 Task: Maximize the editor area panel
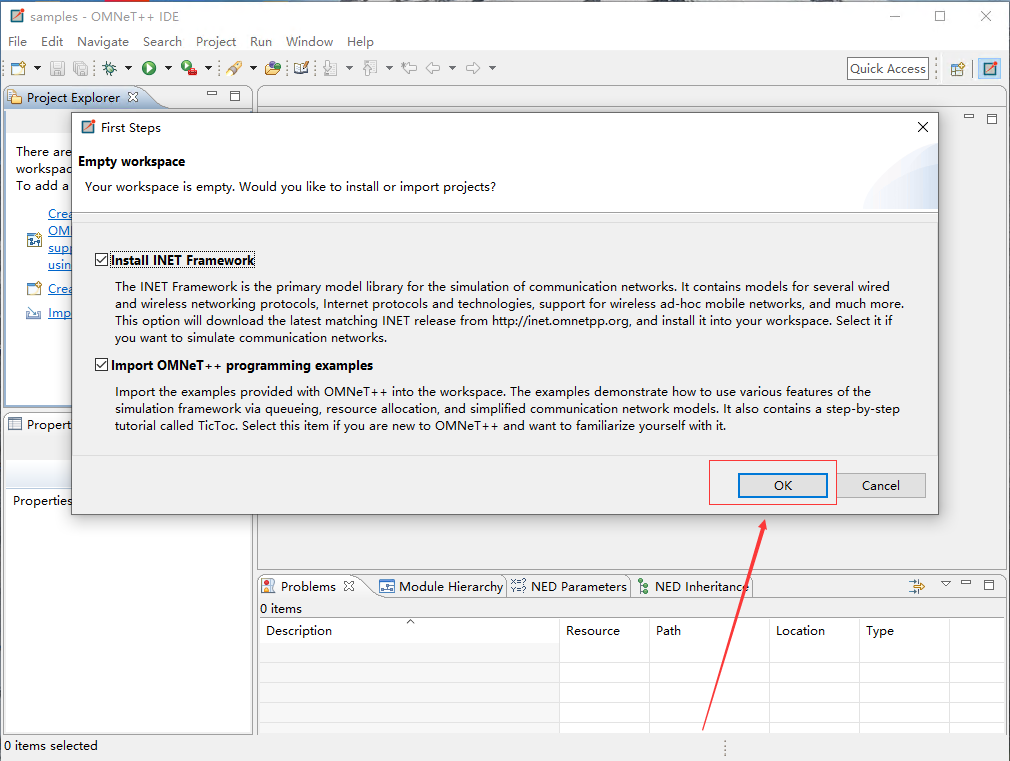click(992, 119)
